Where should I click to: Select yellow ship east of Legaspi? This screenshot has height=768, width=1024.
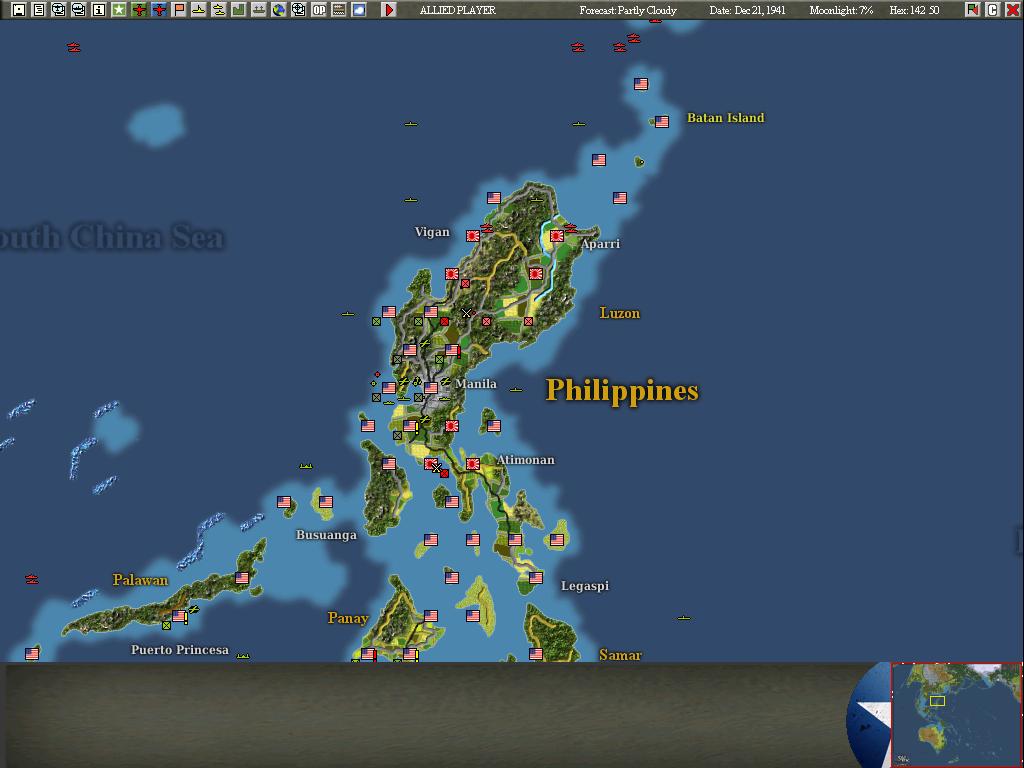pyautogui.click(x=684, y=617)
